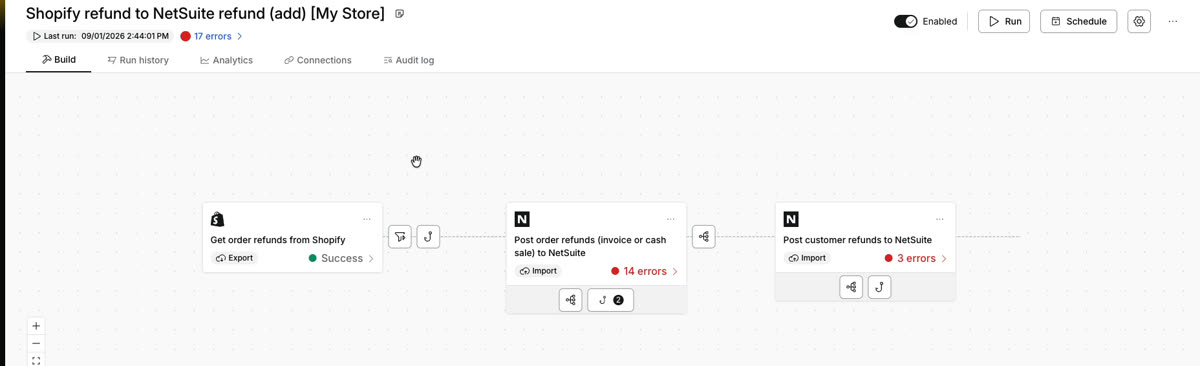Open the flow's more options menu
This screenshot has width=1200, height=366.
coord(1173,21)
